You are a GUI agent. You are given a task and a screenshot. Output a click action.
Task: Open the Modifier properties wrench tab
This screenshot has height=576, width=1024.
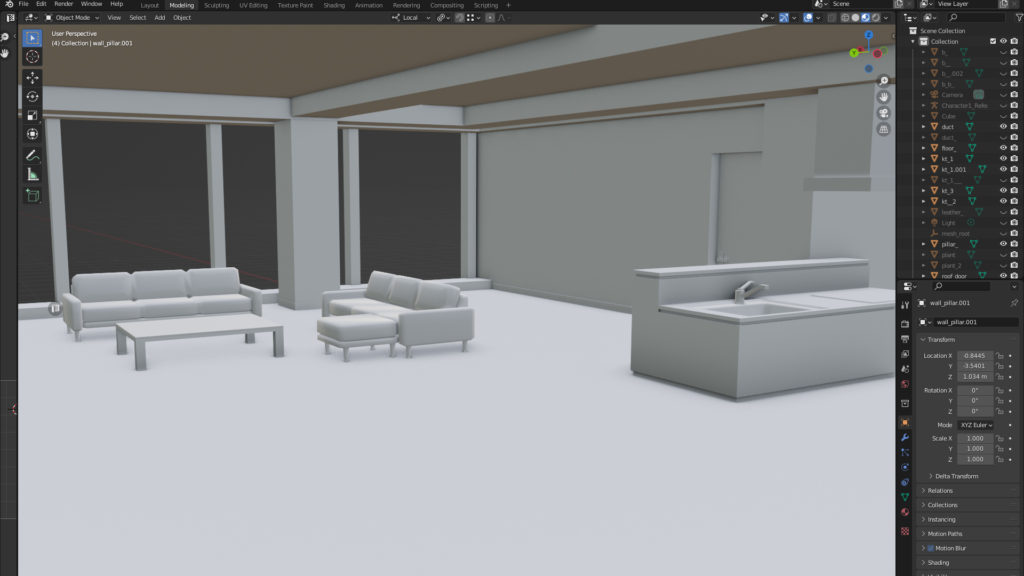tap(905, 437)
